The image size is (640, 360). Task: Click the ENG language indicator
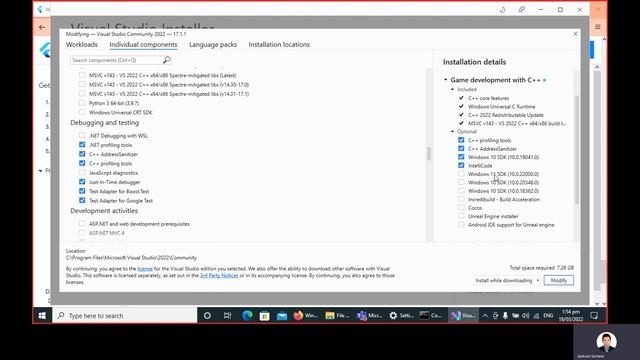(x=548, y=316)
